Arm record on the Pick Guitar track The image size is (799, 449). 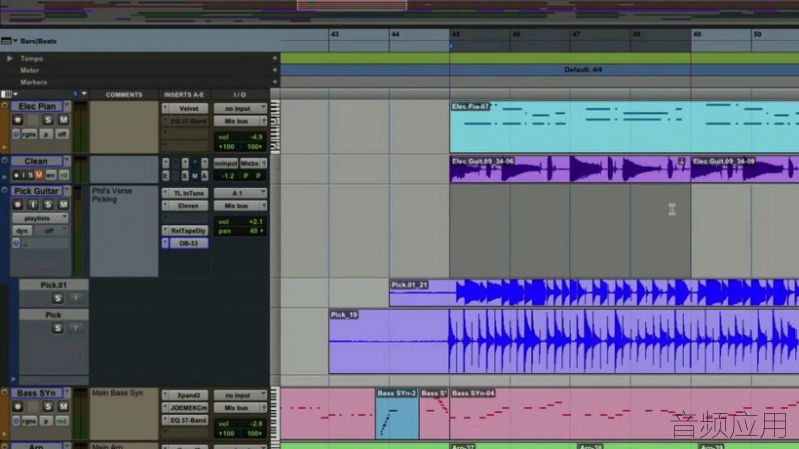coord(18,204)
